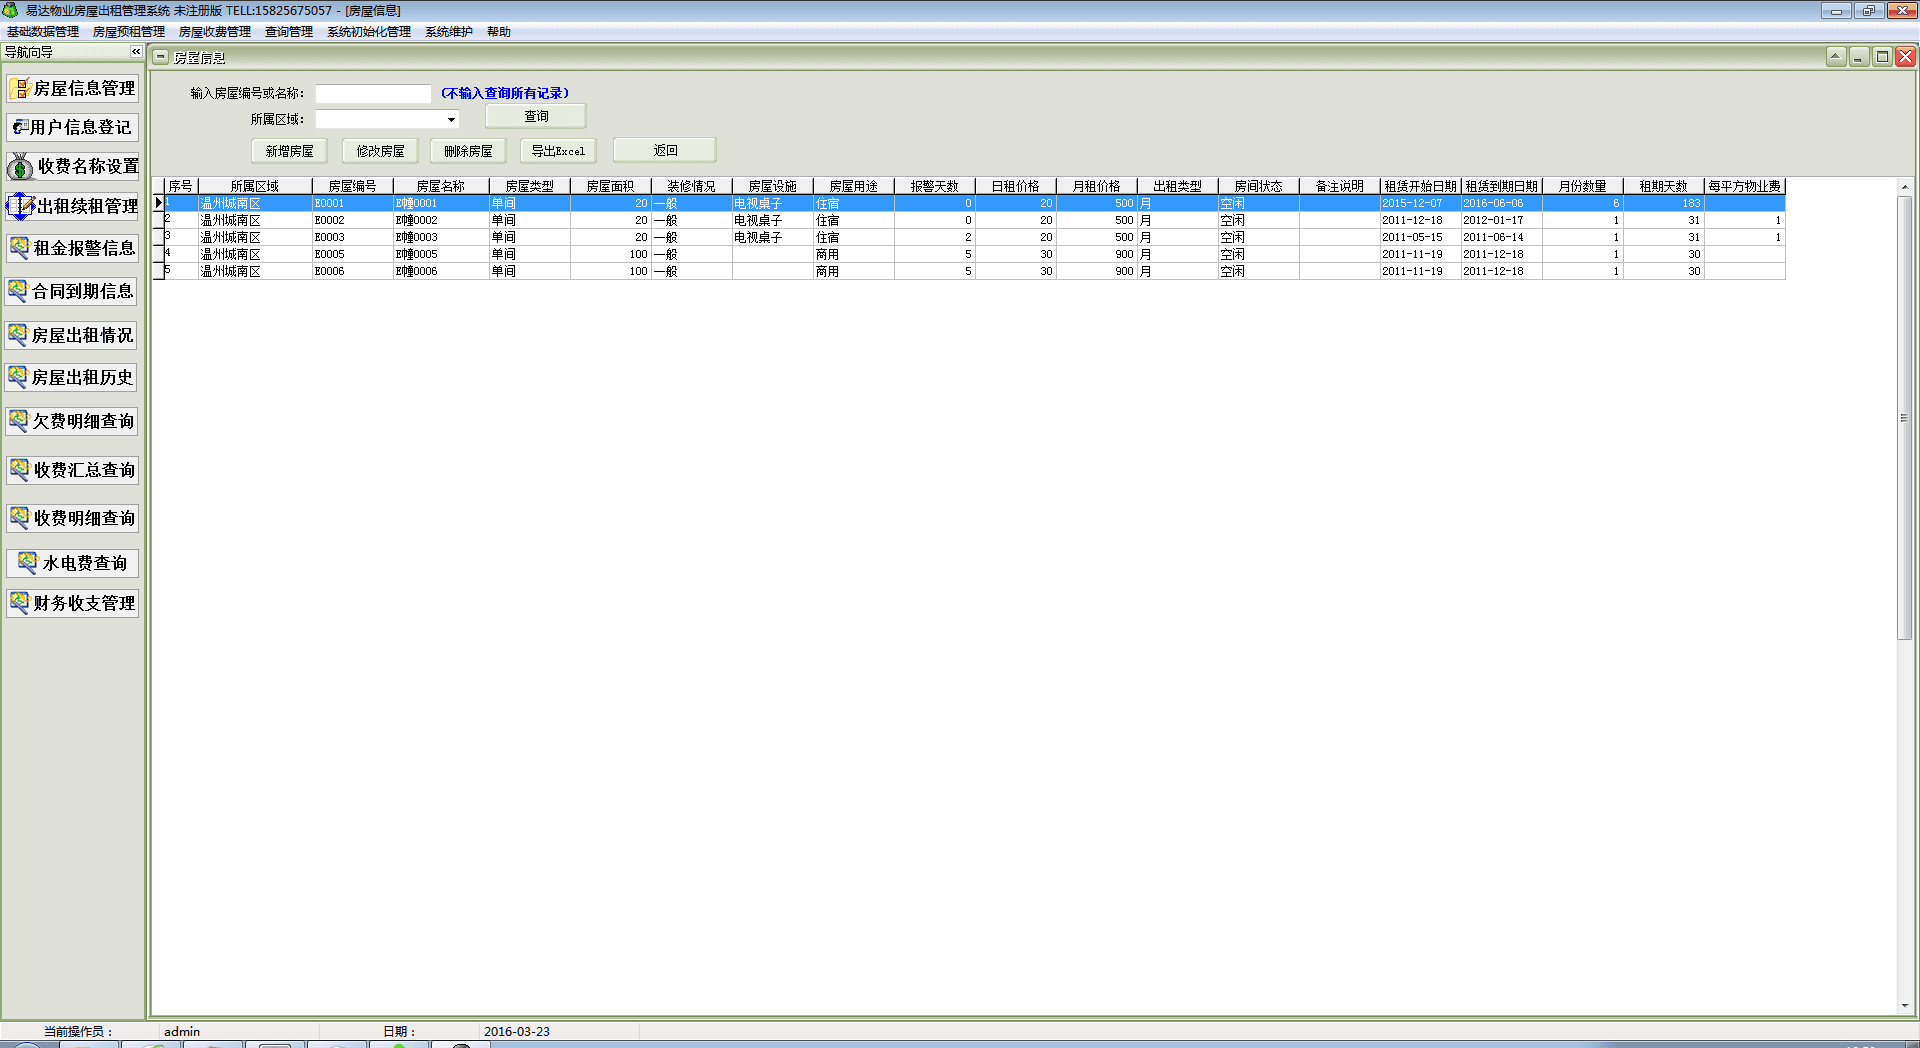Open 合同到期信息 in the sidebar
The width and height of the screenshot is (1920, 1048).
pyautogui.click(x=72, y=291)
